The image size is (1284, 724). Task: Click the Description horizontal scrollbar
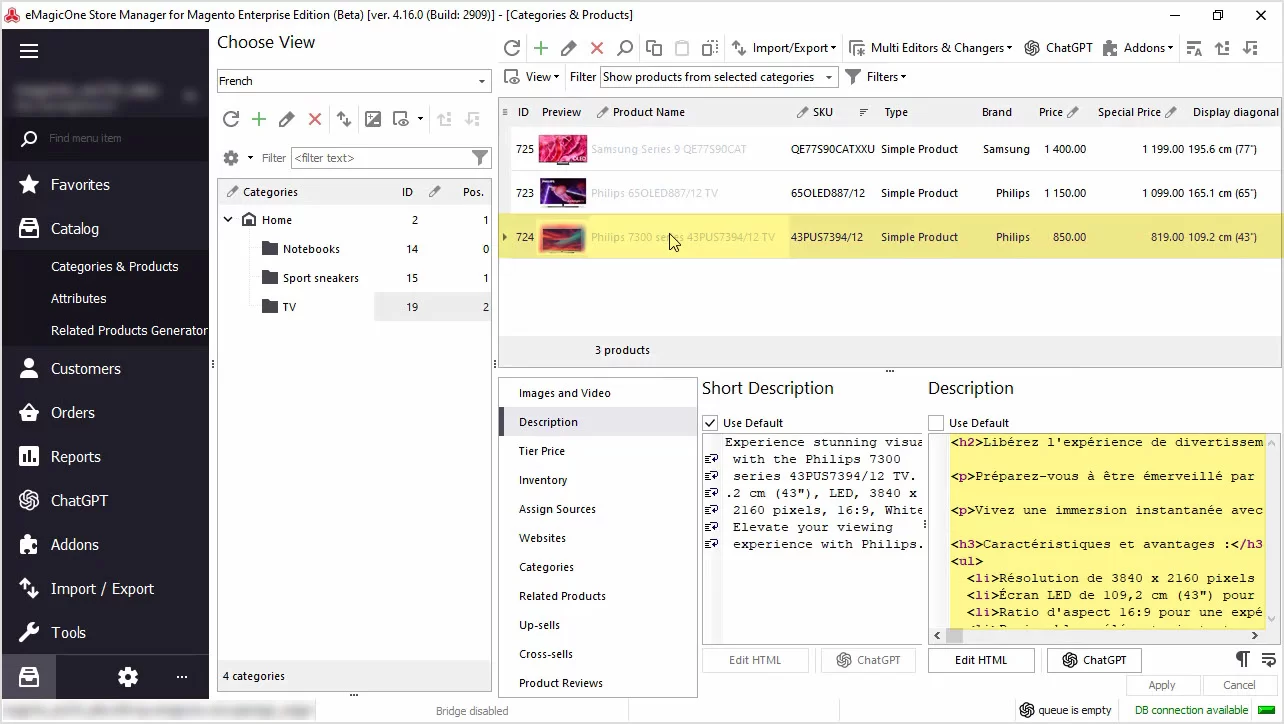point(1096,635)
